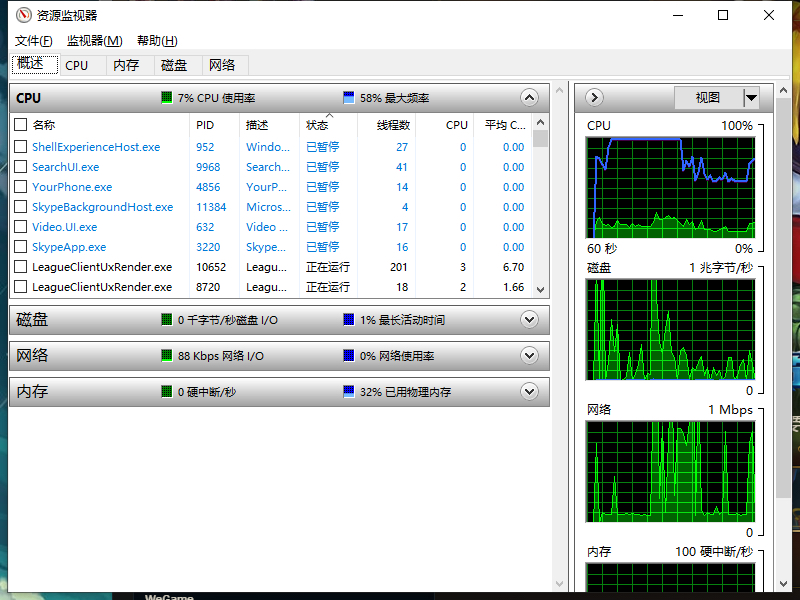Open the 帮助(H) menu
Screen dimensions: 800x600
(x=157, y=41)
